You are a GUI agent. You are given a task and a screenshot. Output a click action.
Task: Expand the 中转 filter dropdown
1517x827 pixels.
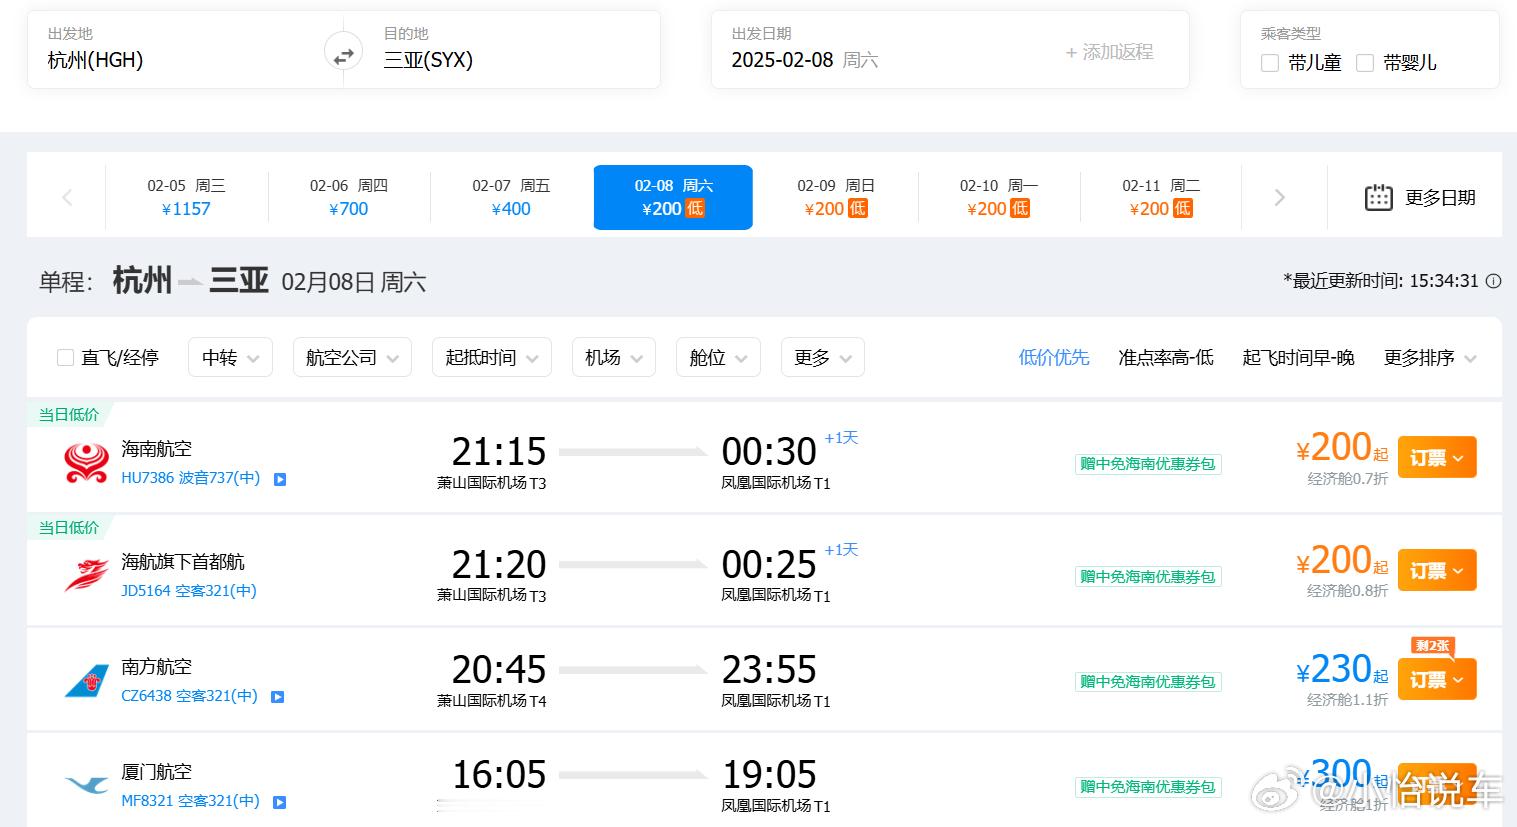coord(230,357)
